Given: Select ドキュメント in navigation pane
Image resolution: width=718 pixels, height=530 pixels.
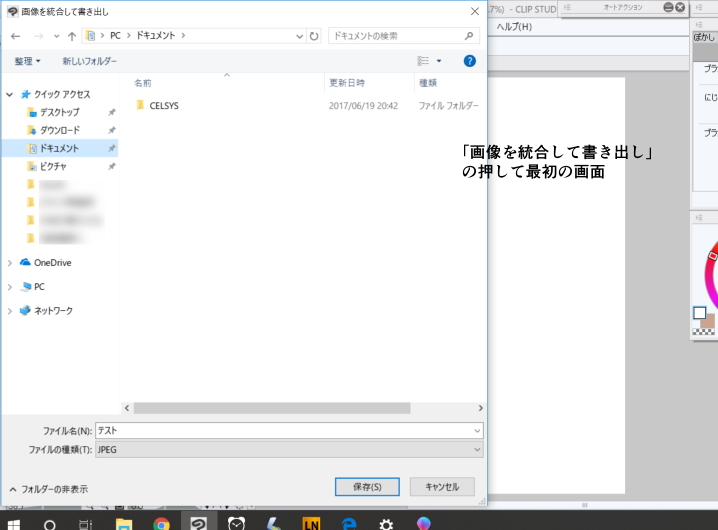Looking at the screenshot, I should point(59,148).
